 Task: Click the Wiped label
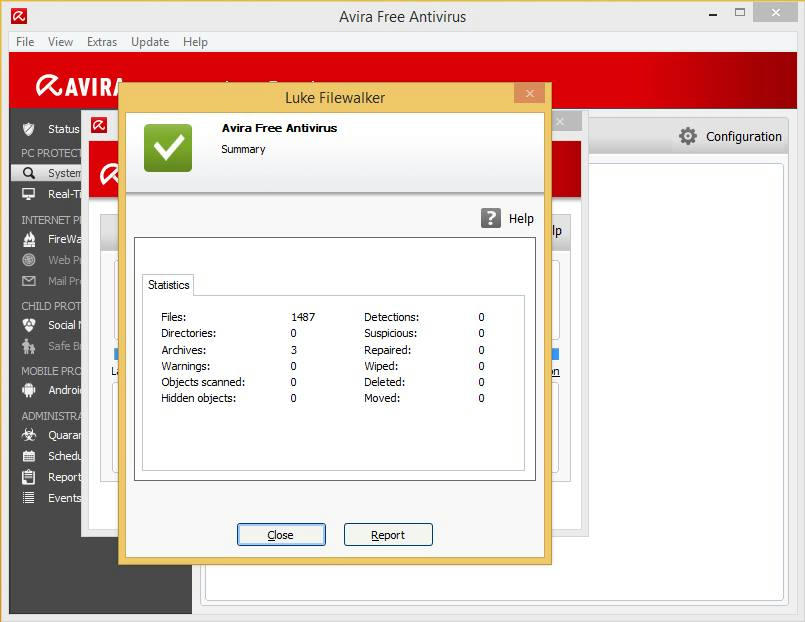[x=381, y=366]
